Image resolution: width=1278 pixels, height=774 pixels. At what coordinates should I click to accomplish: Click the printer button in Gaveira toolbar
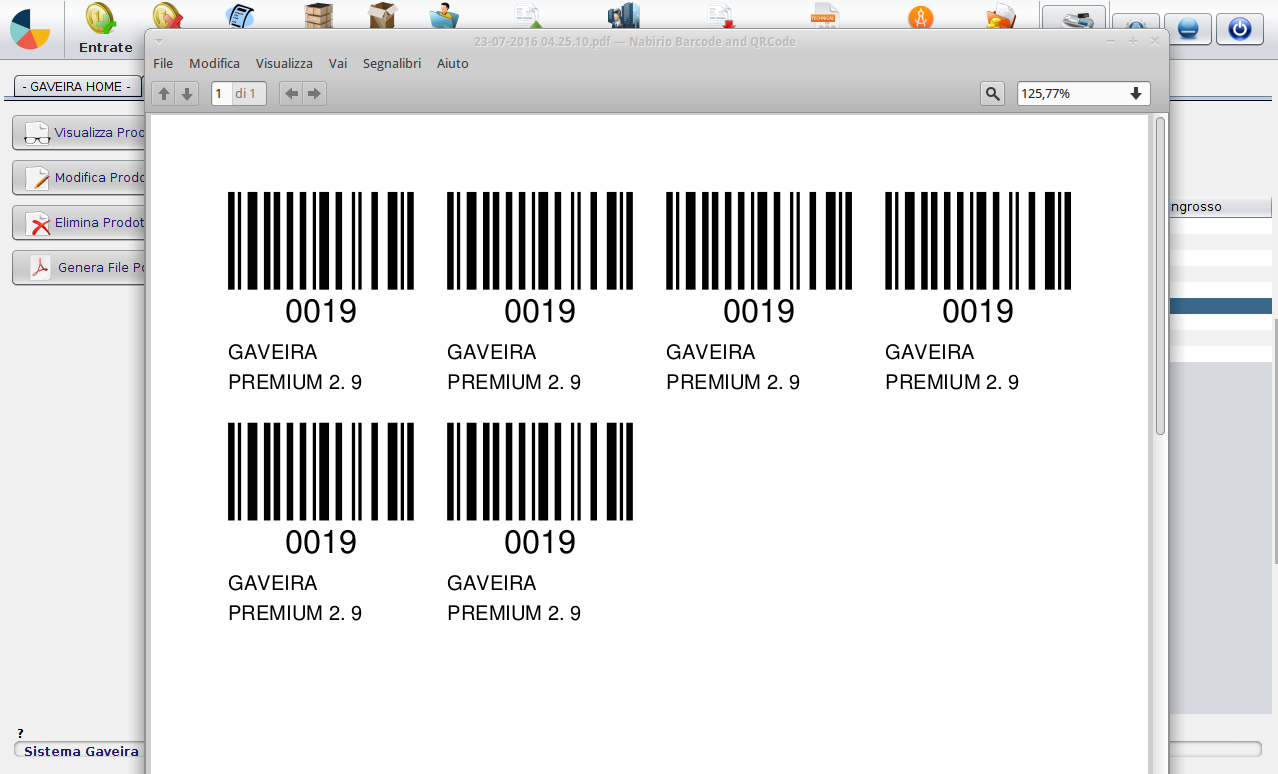(x=1074, y=19)
